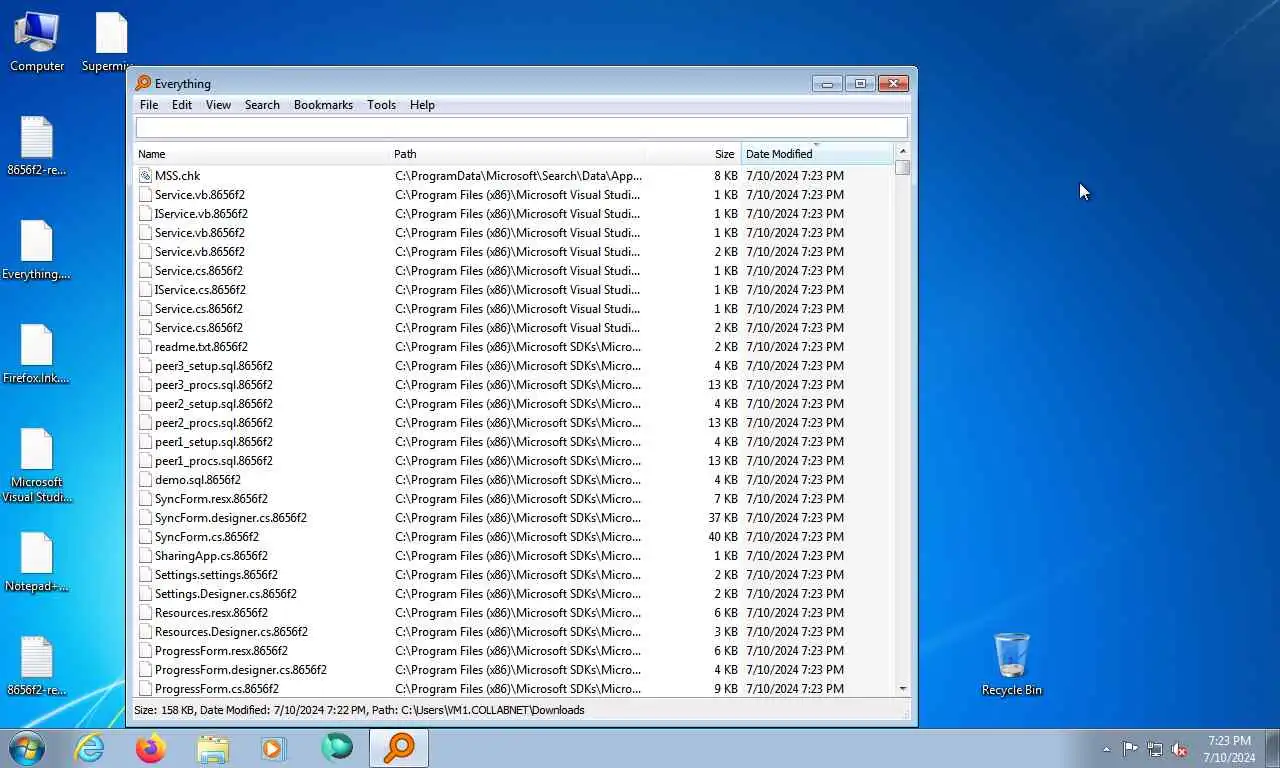Screen dimensions: 1280x768
Task: Select peer2_setup.sql.8656f2 row
Action: pyautogui.click(x=514, y=403)
